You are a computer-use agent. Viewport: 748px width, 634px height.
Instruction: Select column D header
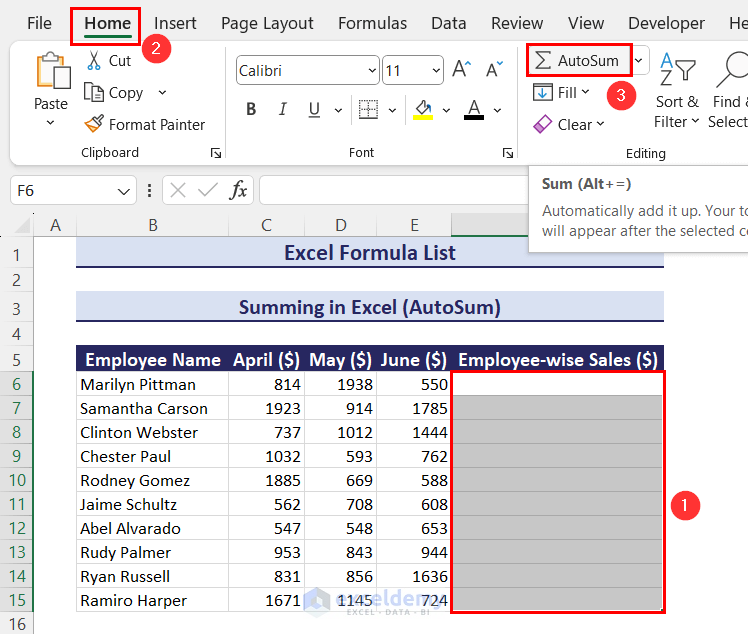point(341,225)
